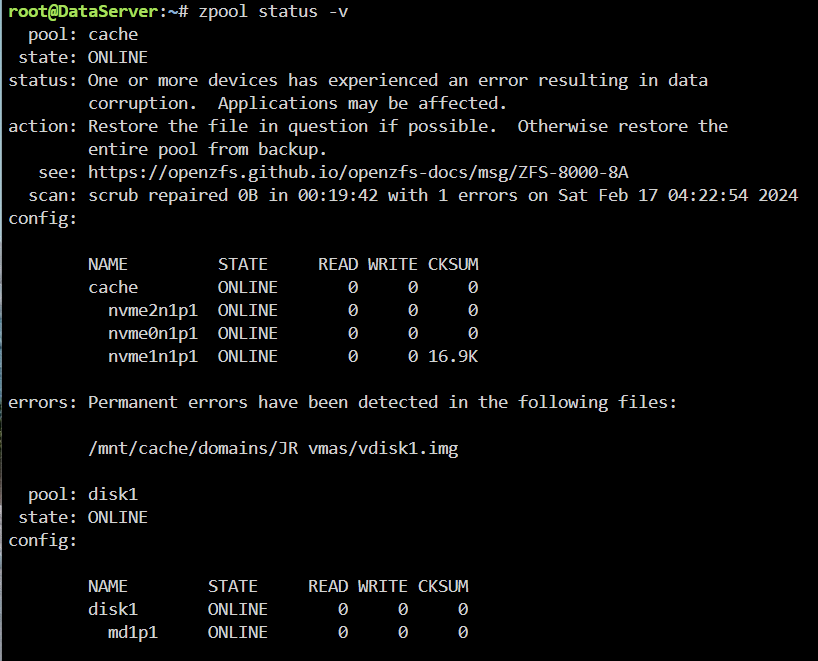The width and height of the screenshot is (818, 661).
Task: Click the cache pool name at top
Action: tap(113, 34)
